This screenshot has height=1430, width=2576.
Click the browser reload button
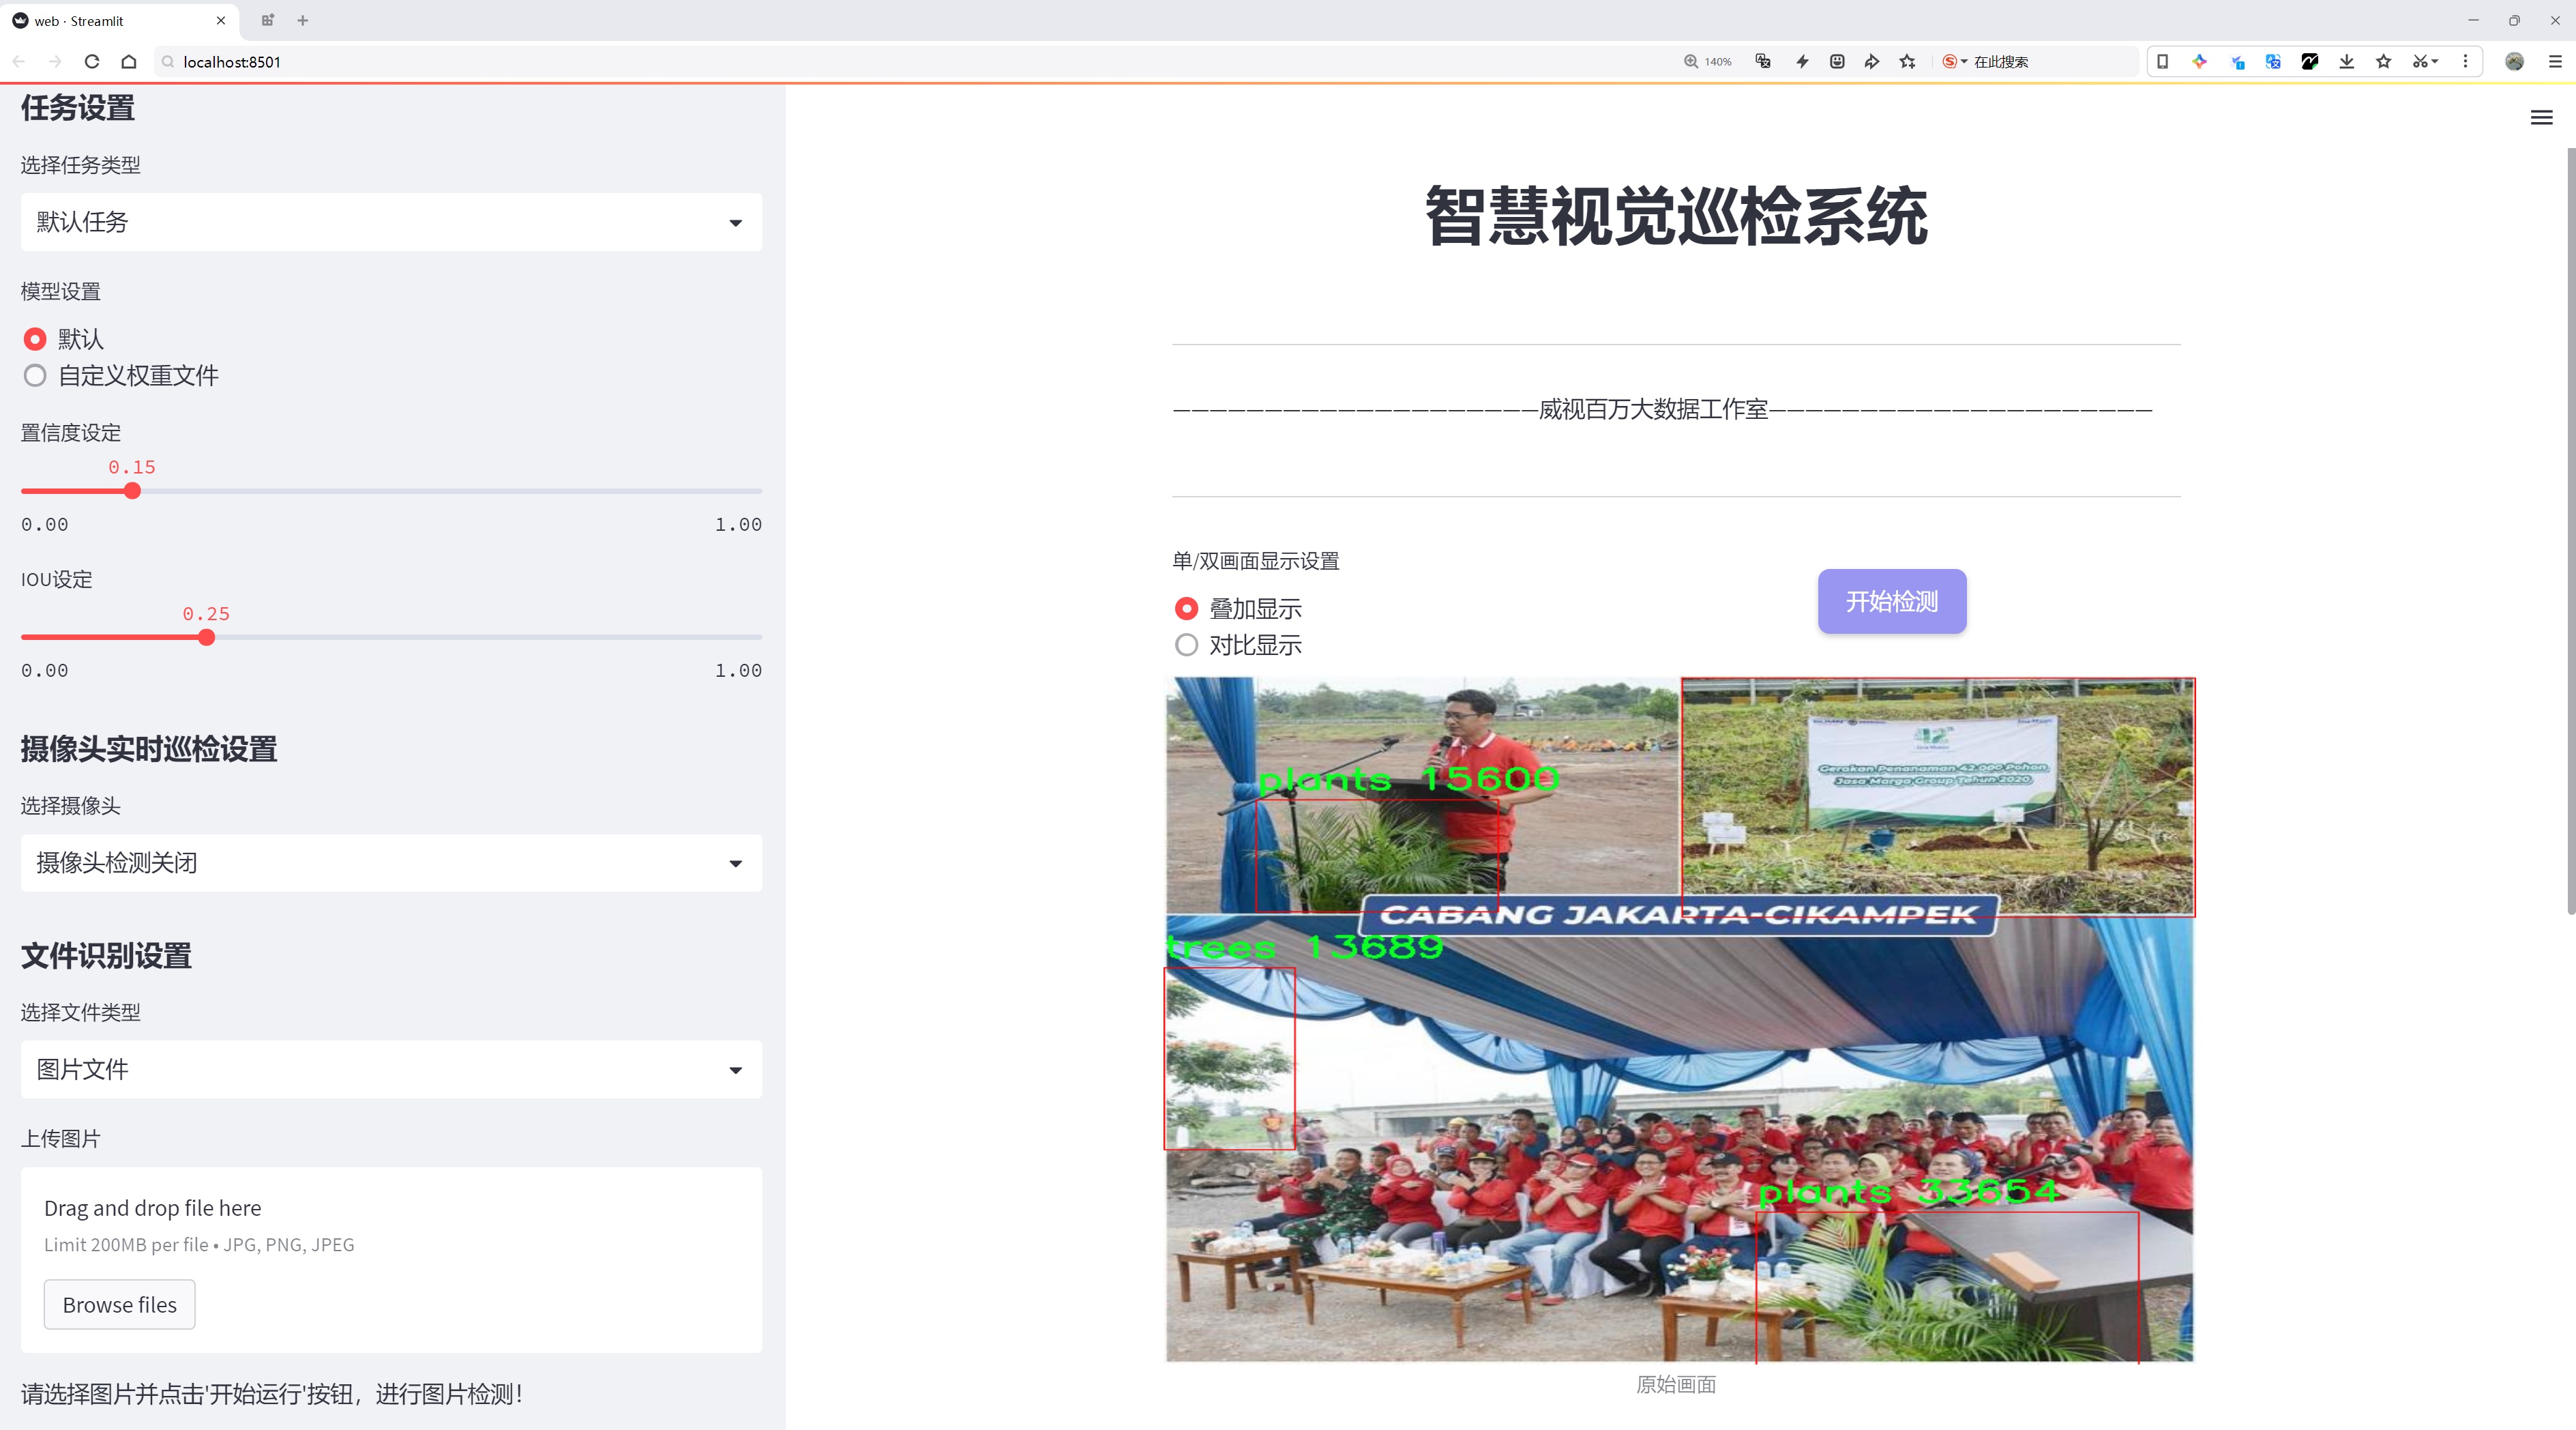(92, 61)
